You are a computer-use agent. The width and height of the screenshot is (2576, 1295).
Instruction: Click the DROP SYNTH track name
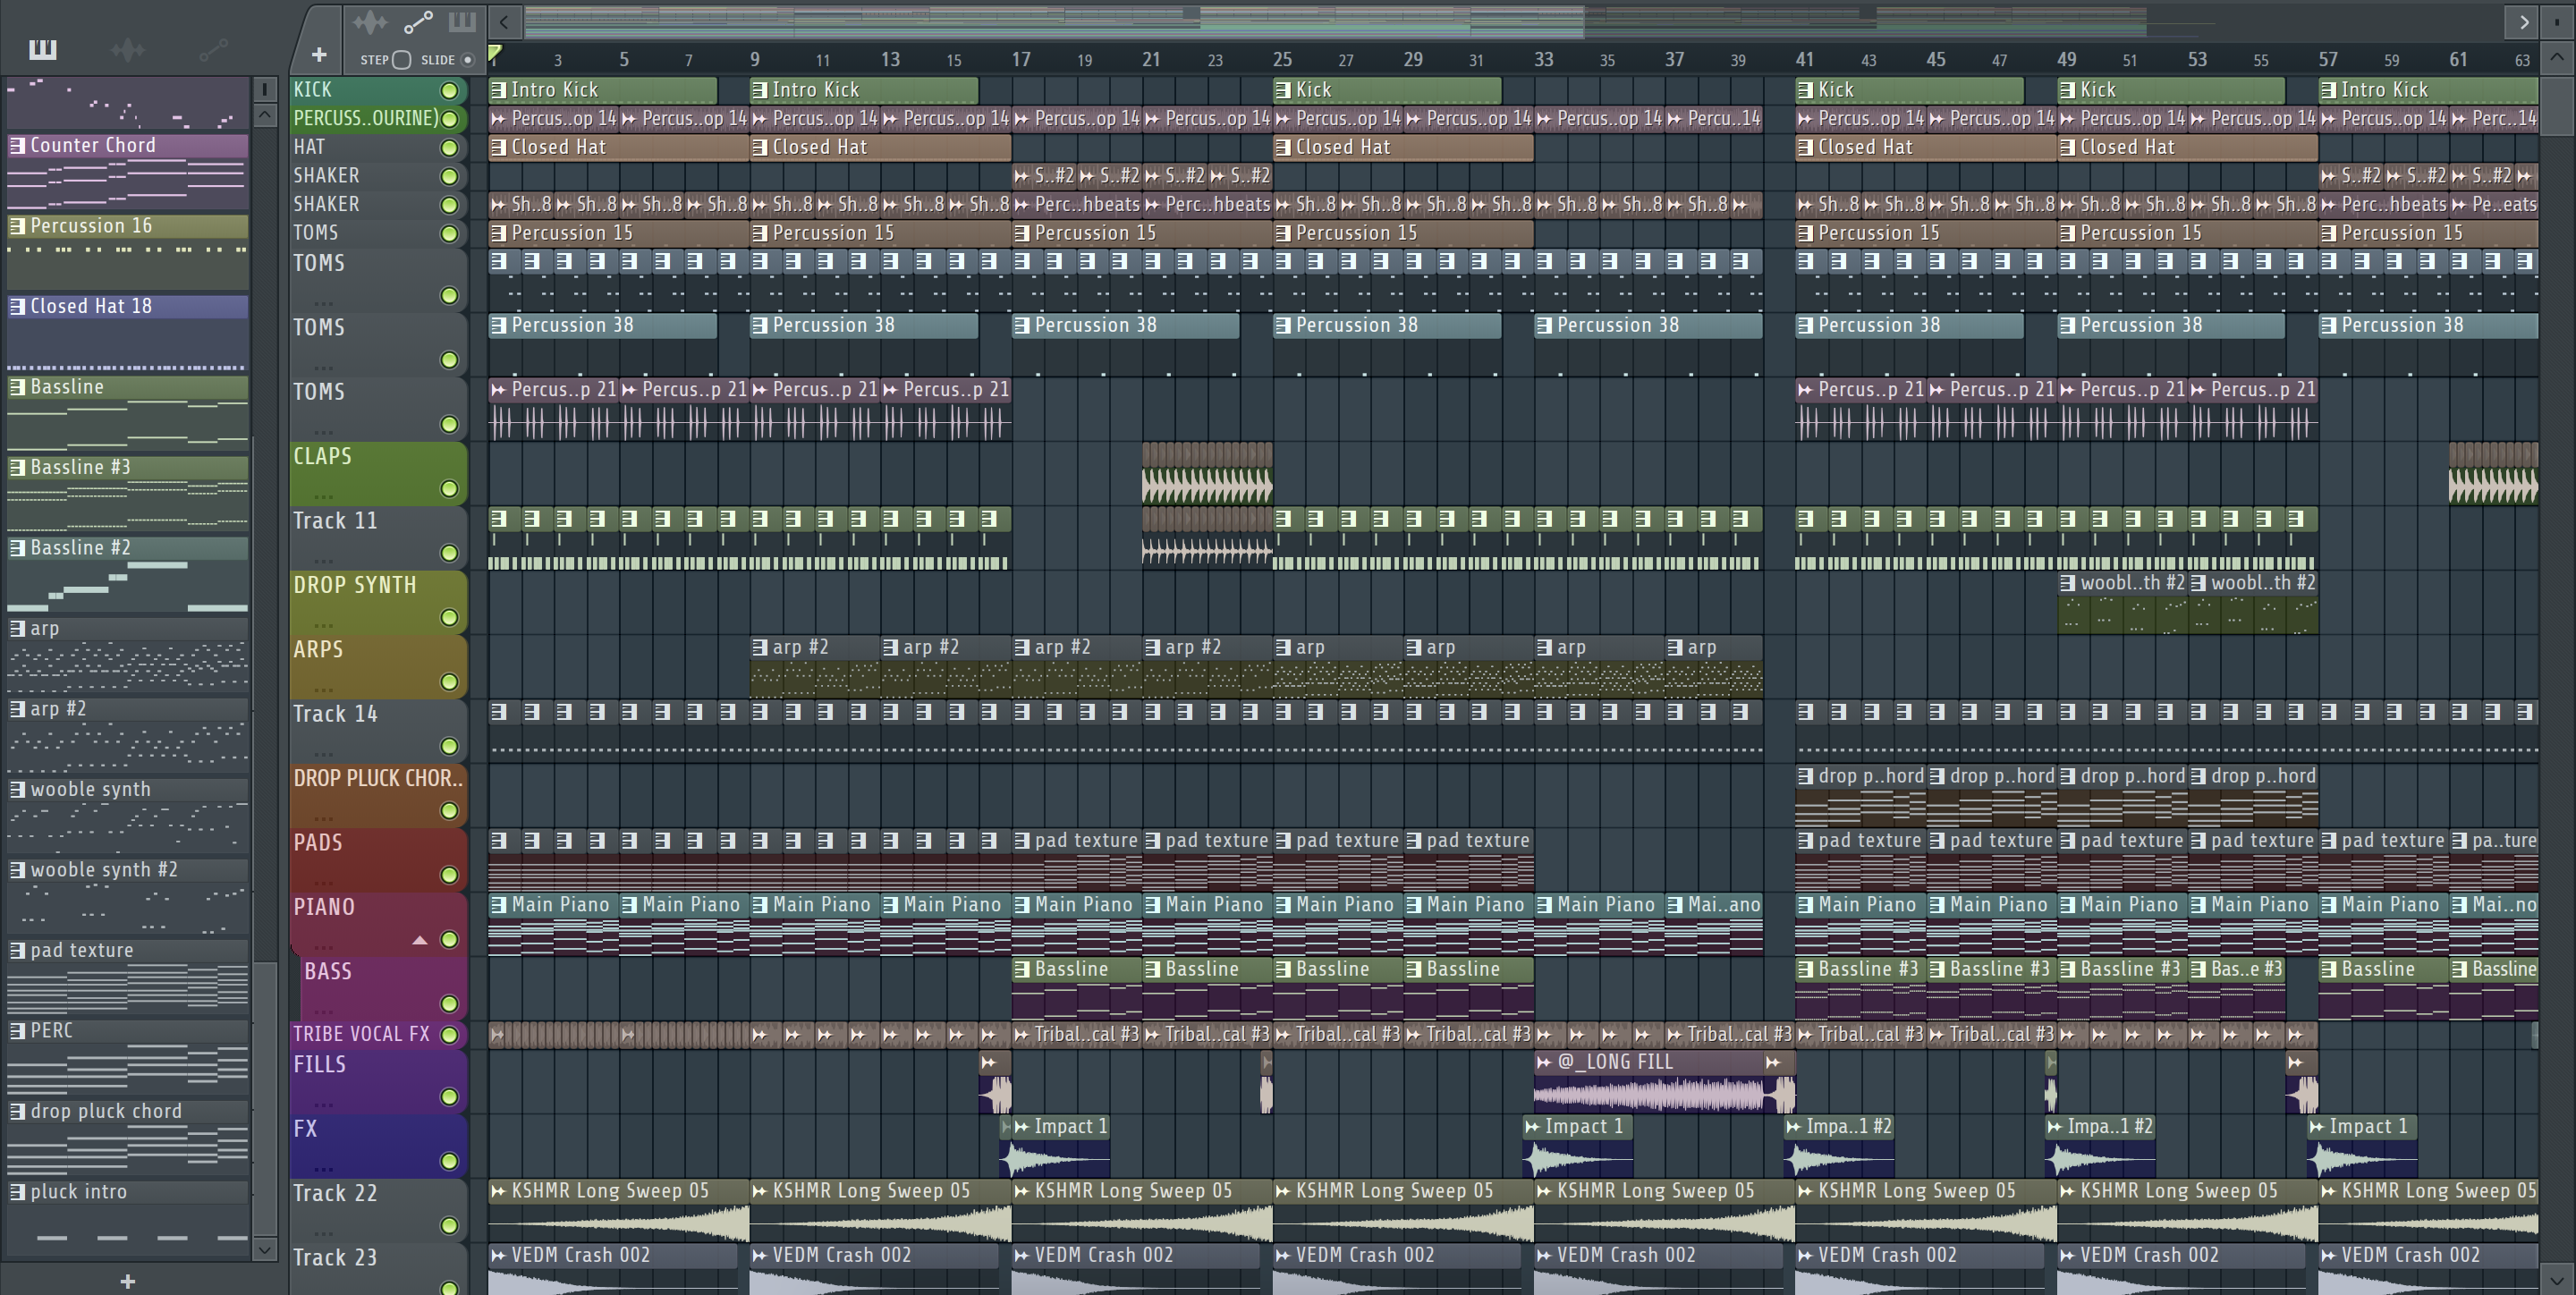point(355,586)
